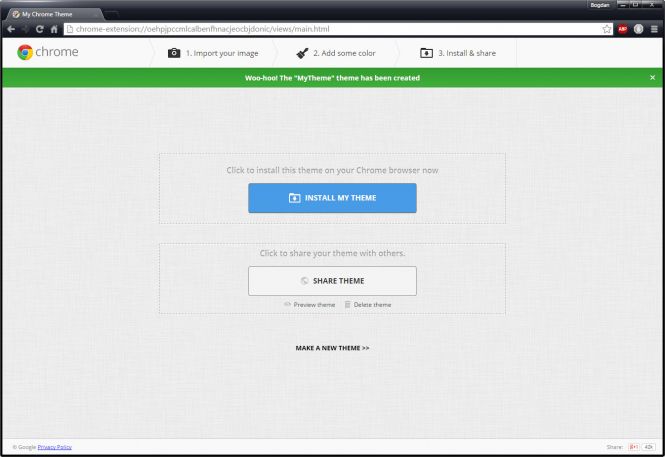Viewport: 665px width, 457px height.
Task: Select the address bar URL field
Action: [x=337, y=29]
